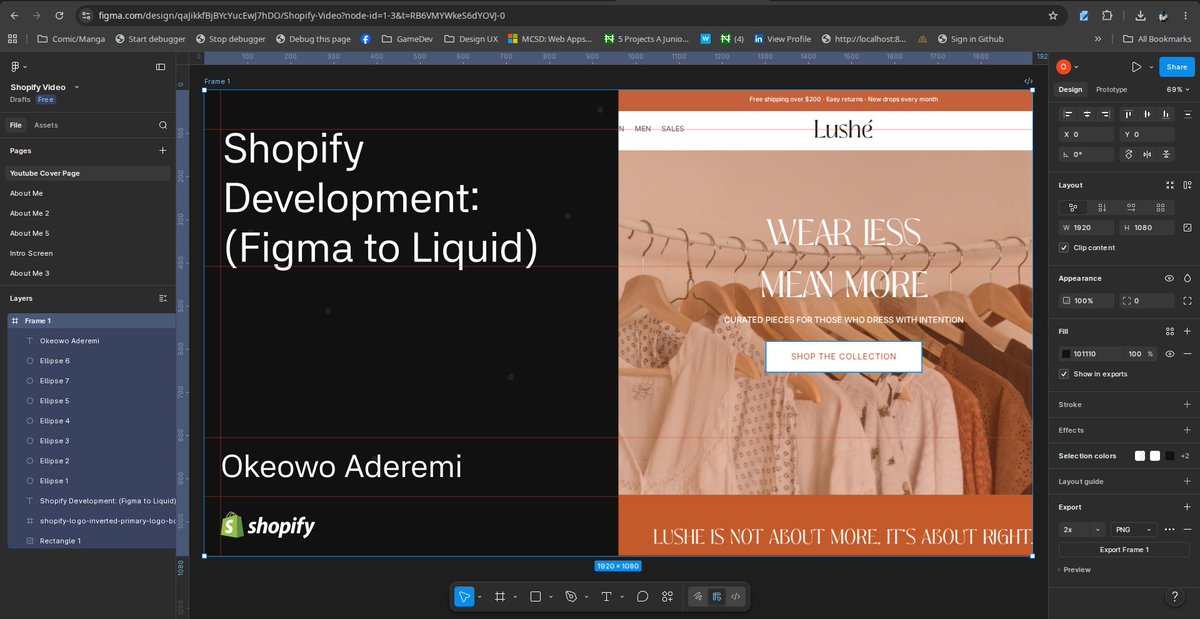Toggle Clip content checkbox

coord(1065,247)
